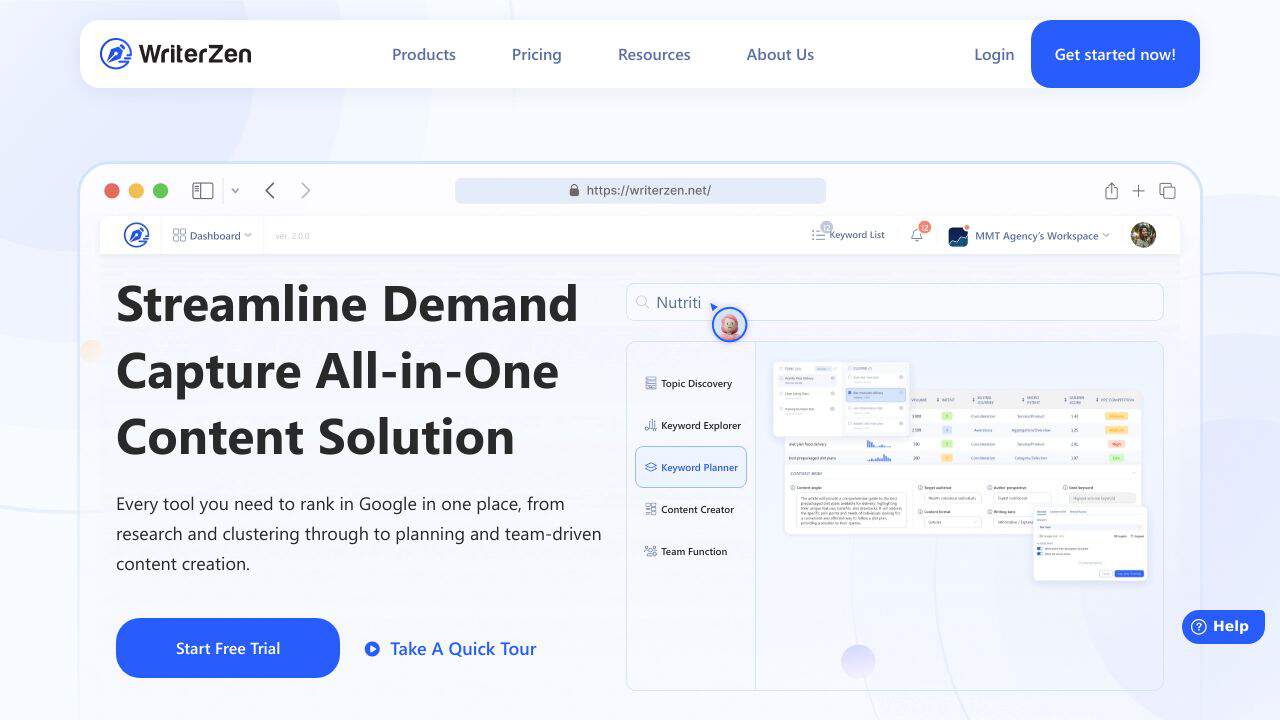This screenshot has width=1280, height=720.
Task: Click the WriterZen logo in the header
Action: point(176,54)
